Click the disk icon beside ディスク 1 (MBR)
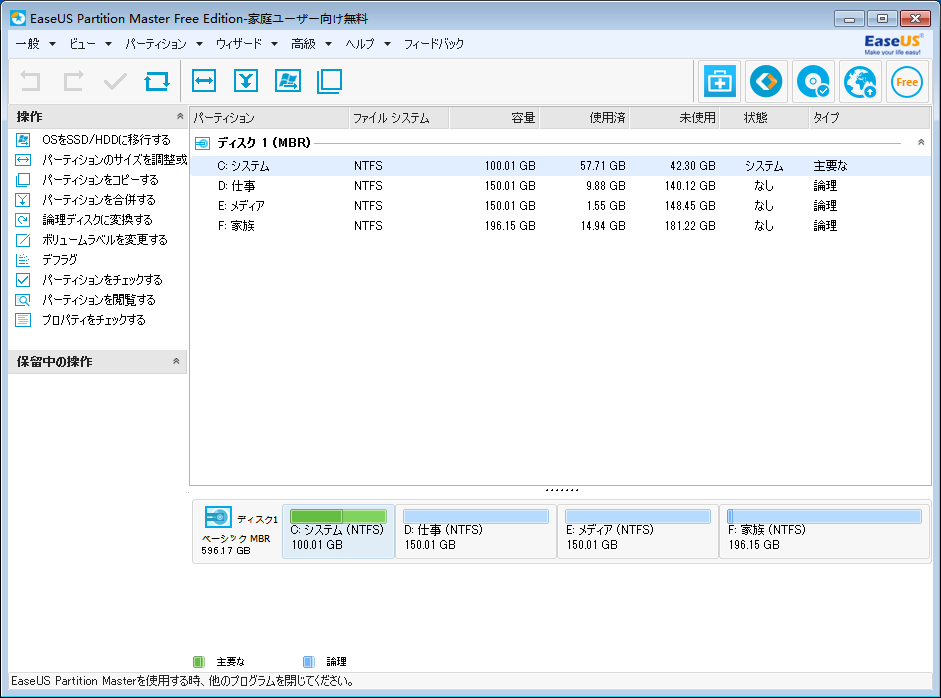This screenshot has width=941, height=698. [x=203, y=143]
